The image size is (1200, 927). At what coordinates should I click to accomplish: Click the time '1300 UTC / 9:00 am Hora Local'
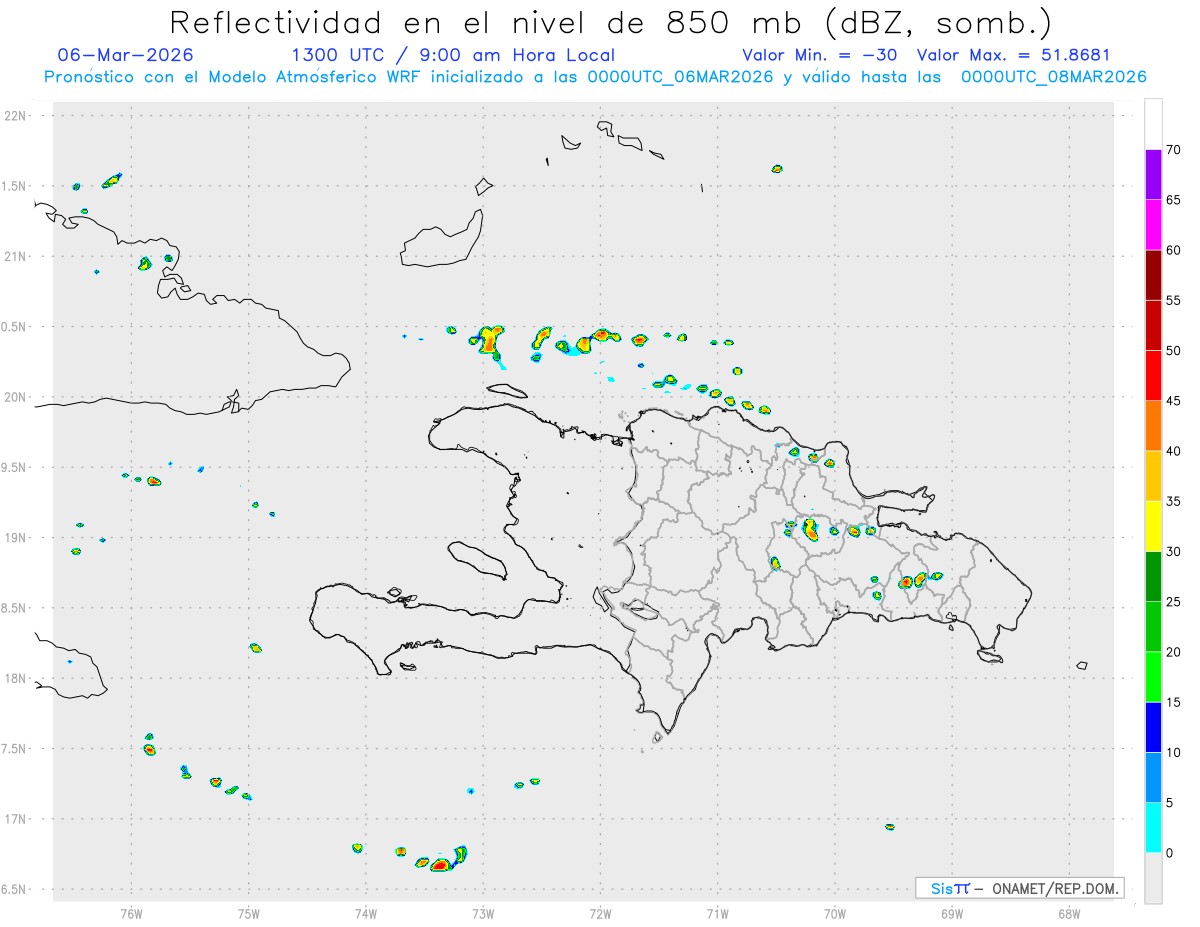pyautogui.click(x=453, y=55)
